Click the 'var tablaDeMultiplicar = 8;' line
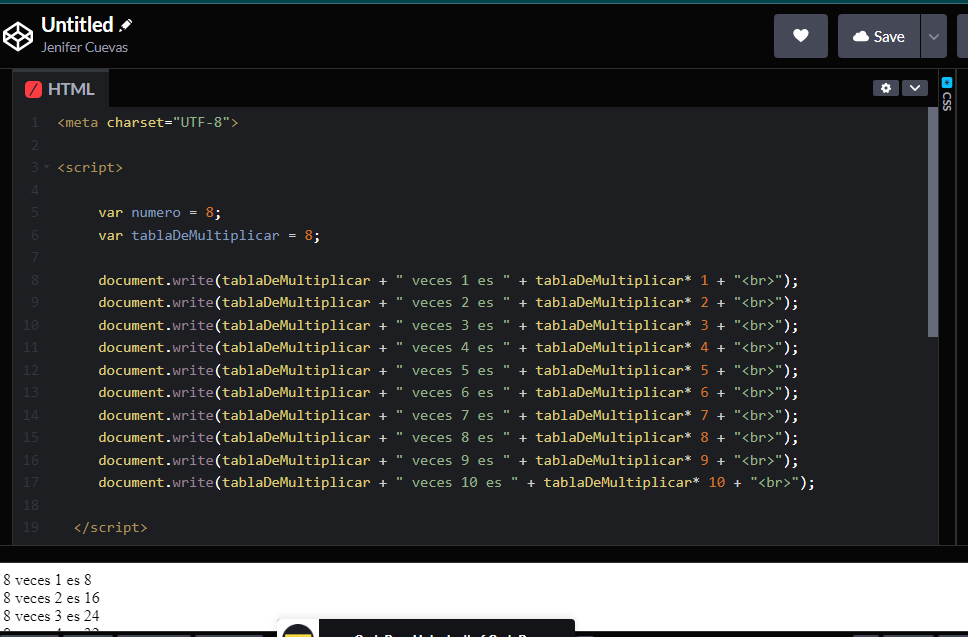The width and height of the screenshot is (968, 637). click(x=209, y=235)
